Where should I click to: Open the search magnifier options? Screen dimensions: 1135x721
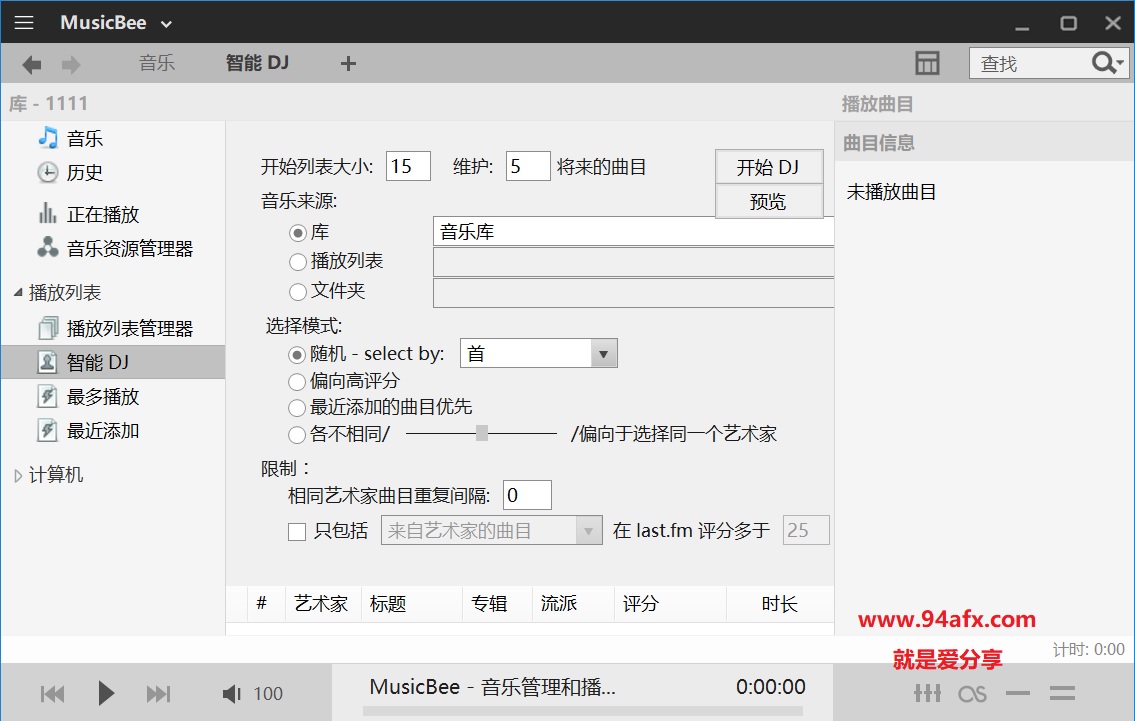(1107, 64)
